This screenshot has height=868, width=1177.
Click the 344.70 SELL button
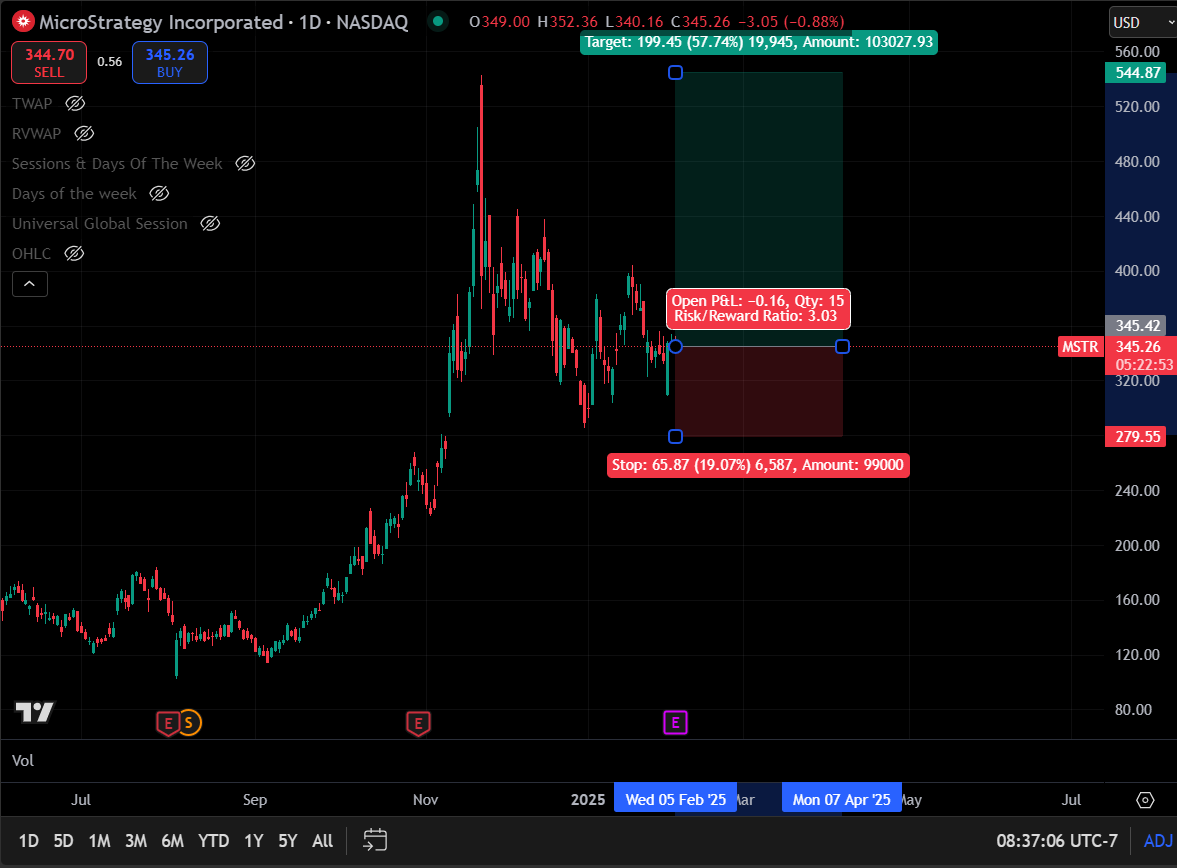coord(49,62)
